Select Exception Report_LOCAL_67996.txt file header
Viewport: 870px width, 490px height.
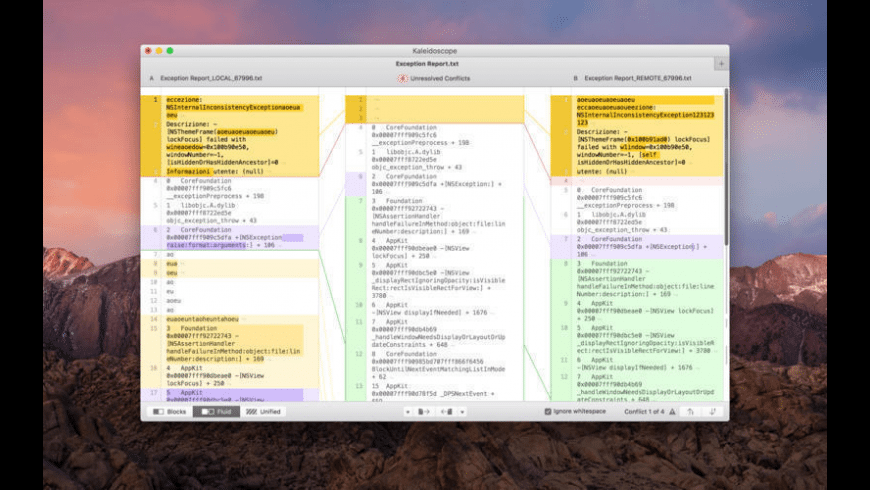tap(211, 78)
